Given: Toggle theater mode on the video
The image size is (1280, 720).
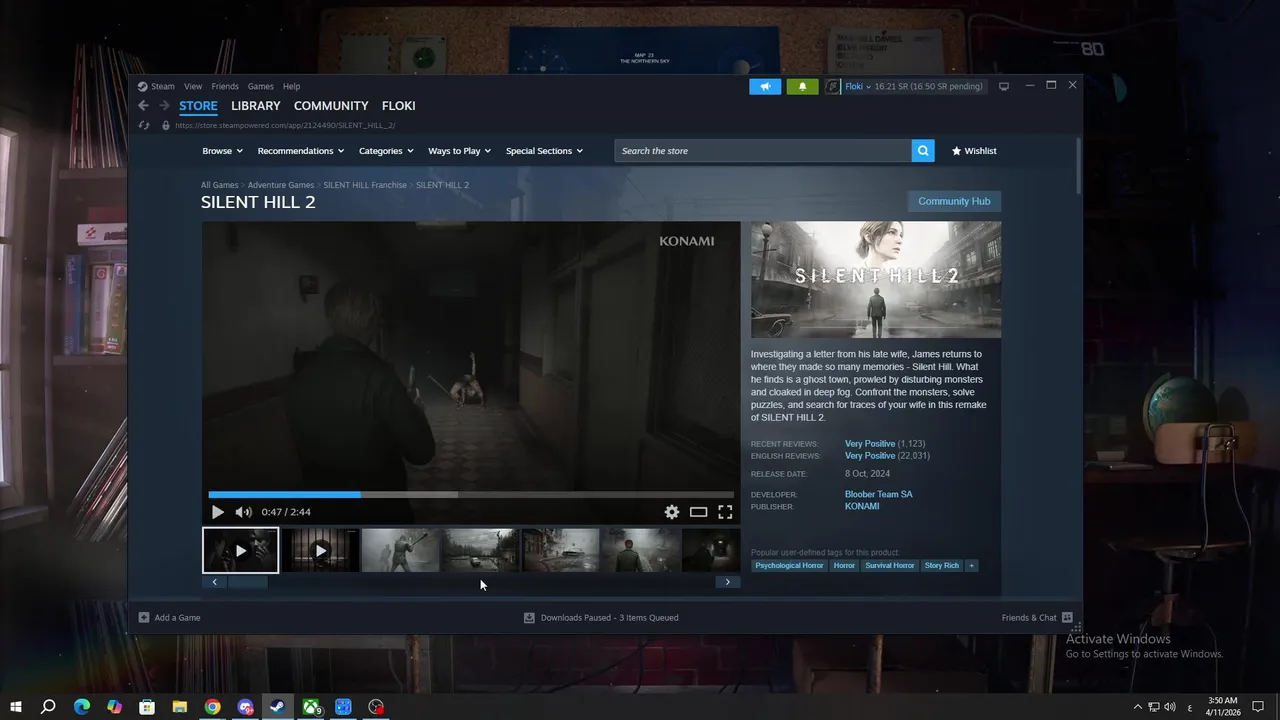Looking at the screenshot, I should point(698,512).
